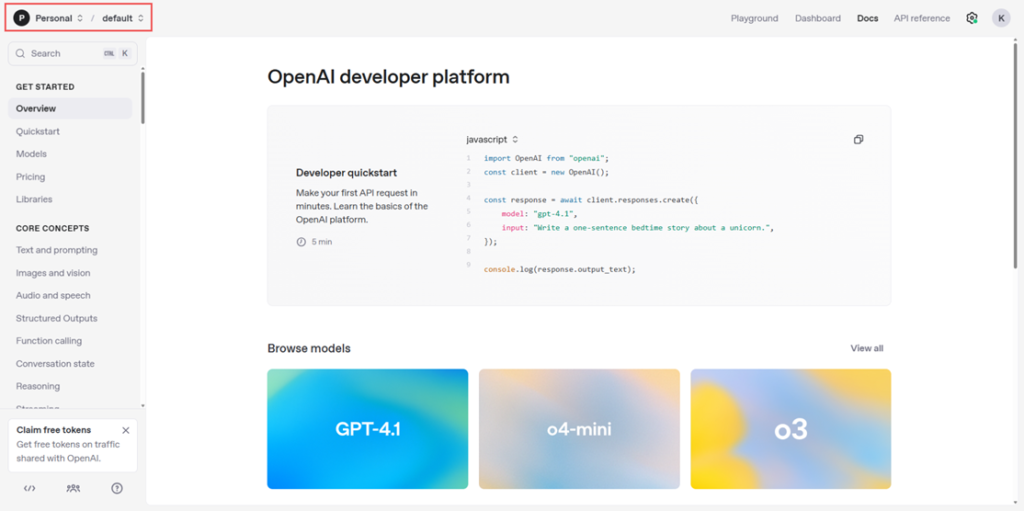Click the sidebar Search field
Viewport: 1024px width, 511px height.
pos(72,53)
